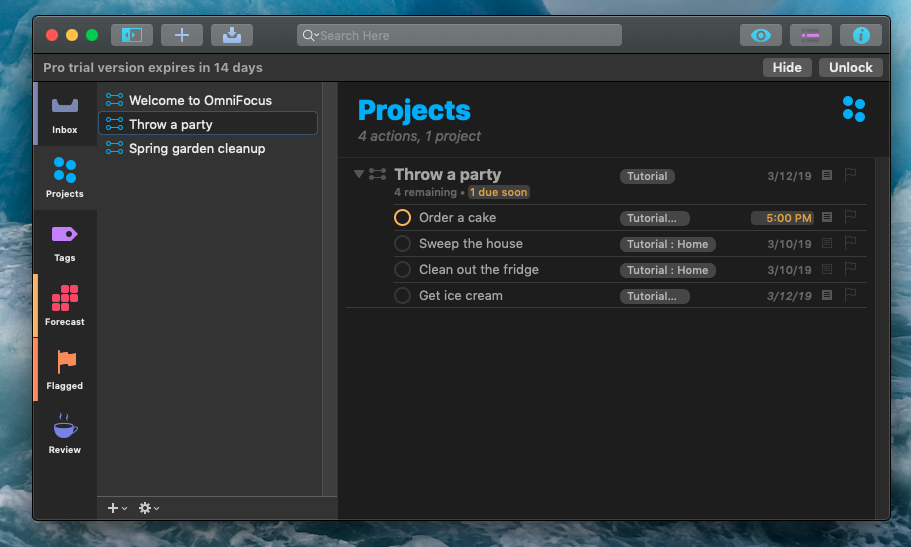Mark Clean out the fridge complete

point(402,270)
